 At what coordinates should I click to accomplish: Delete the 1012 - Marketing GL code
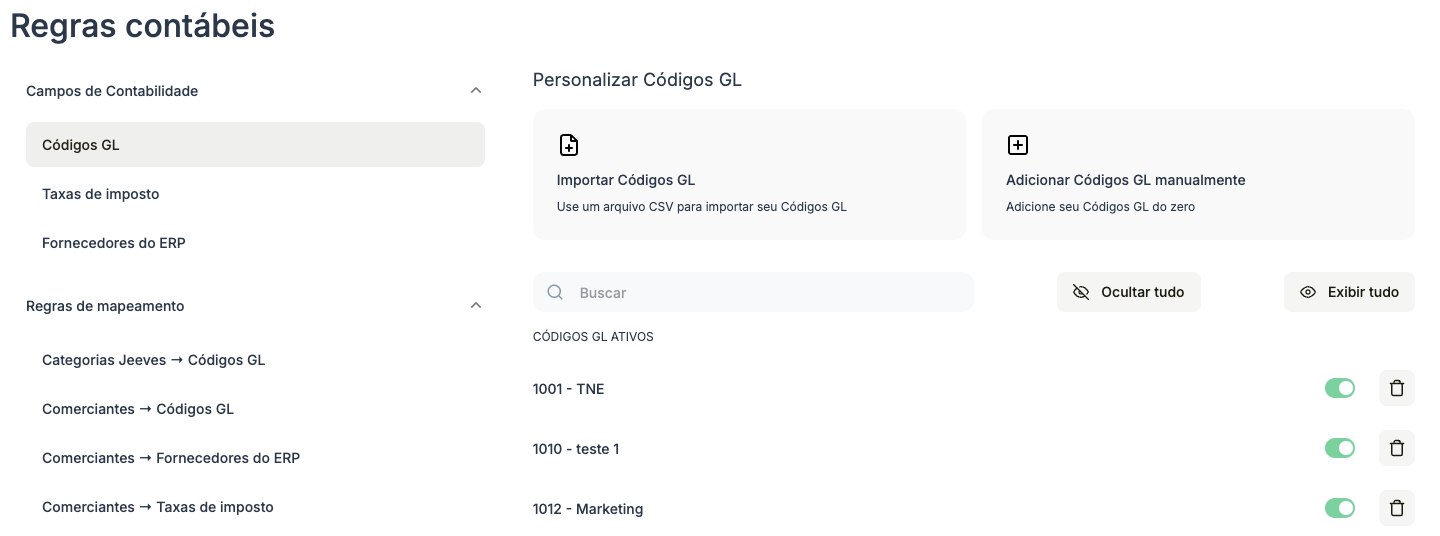[1397, 508]
